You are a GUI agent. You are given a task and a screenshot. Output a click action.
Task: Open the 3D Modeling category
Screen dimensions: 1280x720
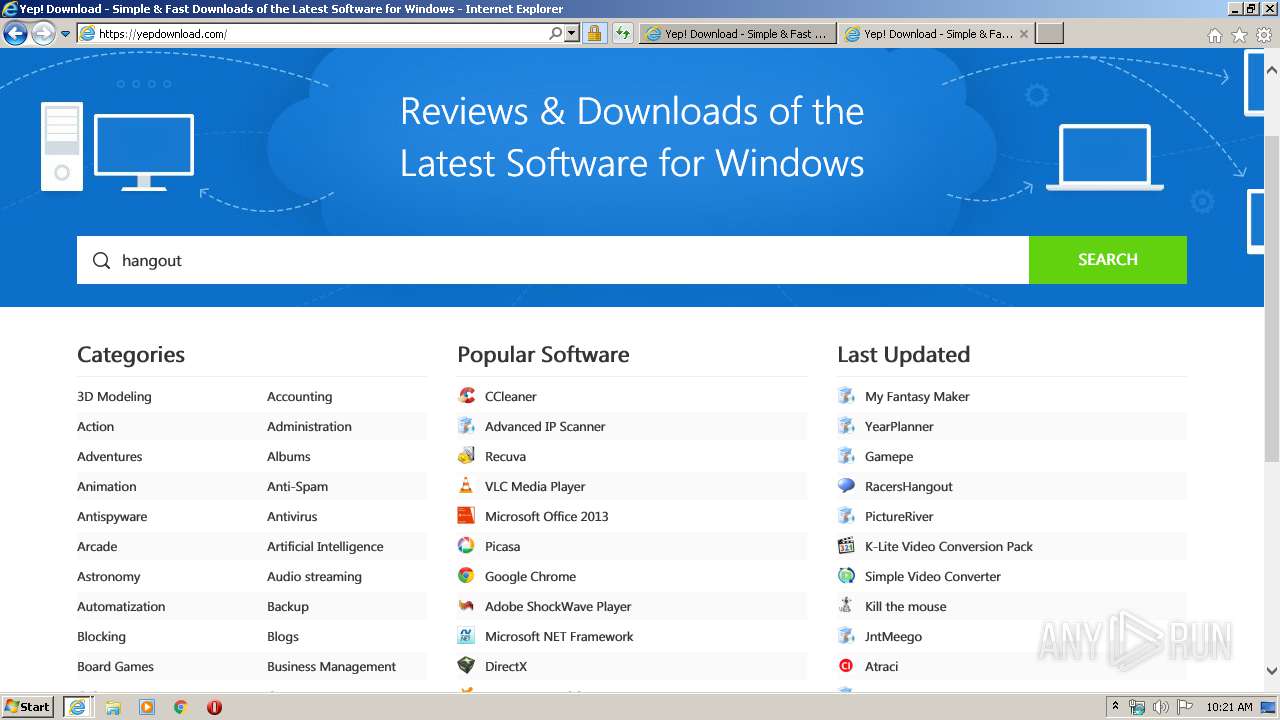[x=114, y=396]
